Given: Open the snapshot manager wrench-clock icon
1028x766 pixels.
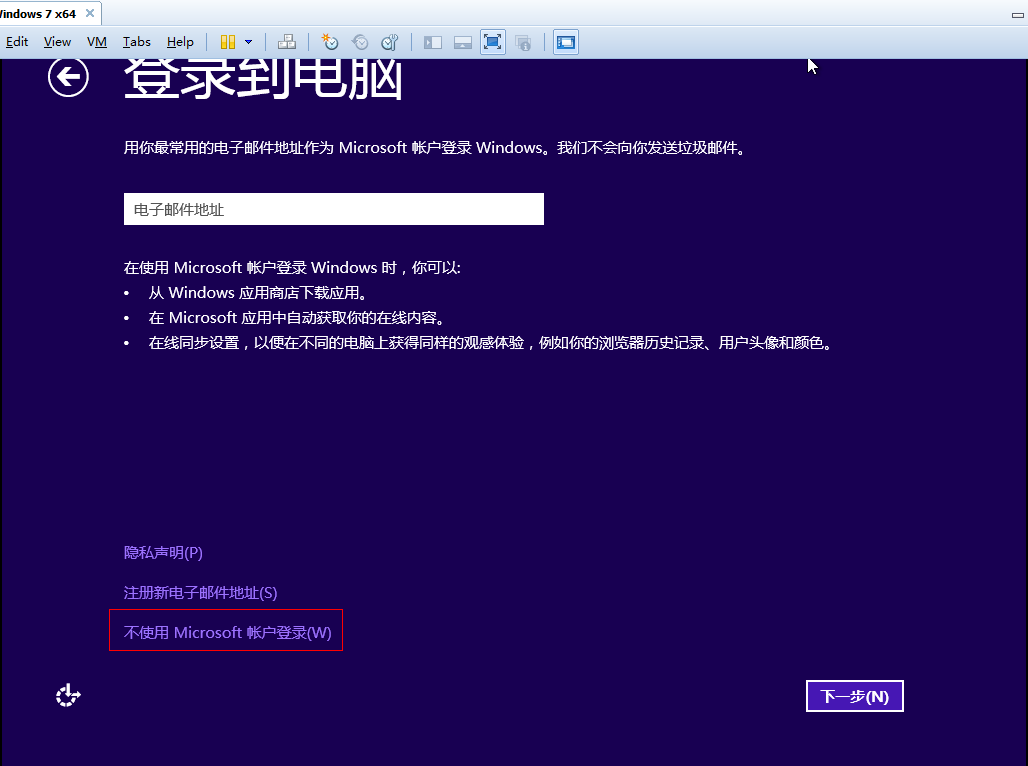Looking at the screenshot, I should tap(390, 42).
